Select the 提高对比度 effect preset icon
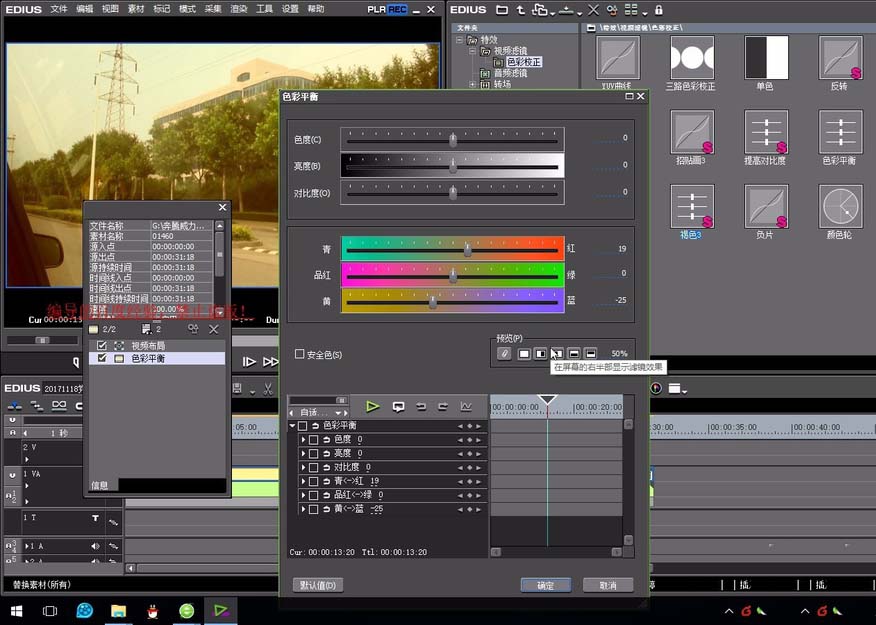 tap(766, 132)
